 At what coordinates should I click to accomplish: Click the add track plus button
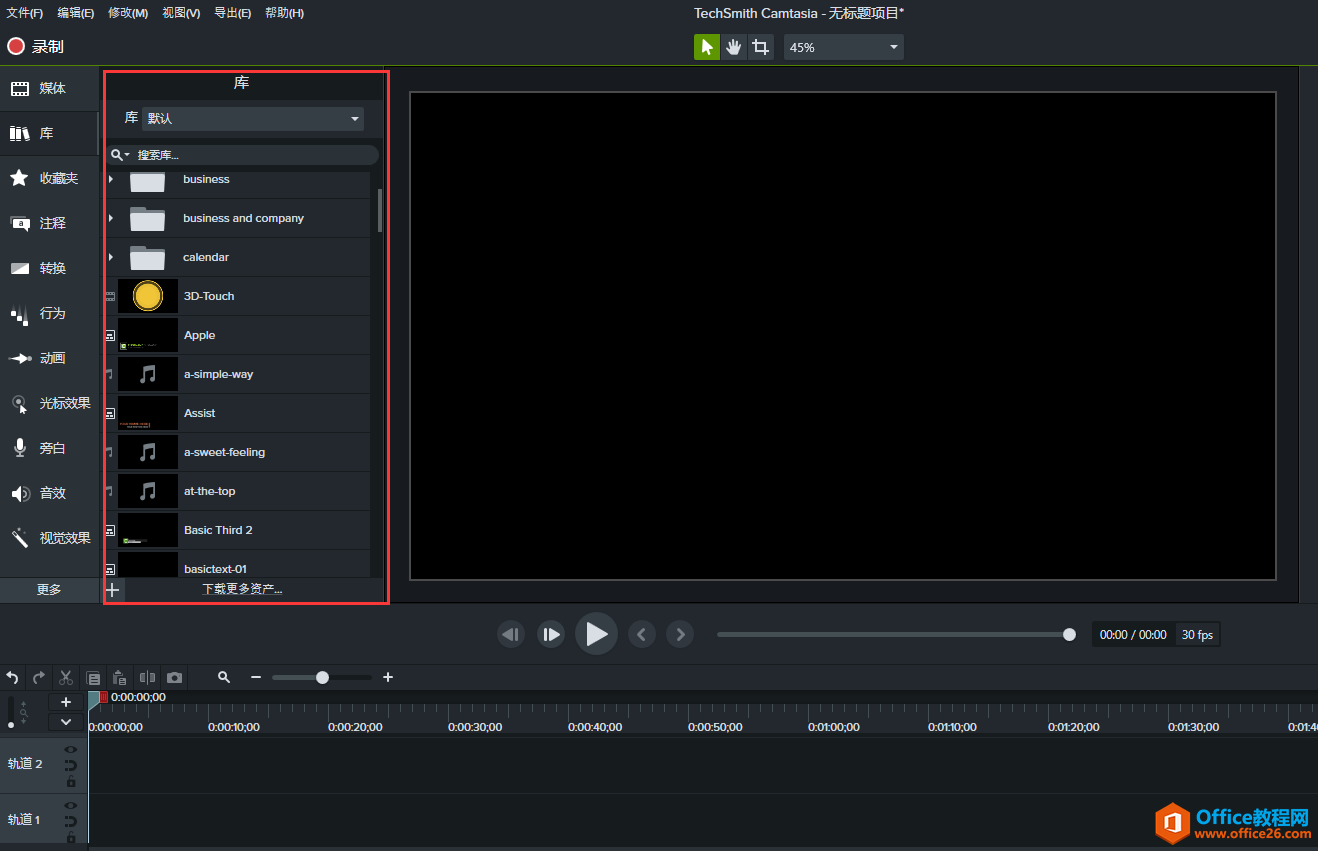(x=66, y=702)
